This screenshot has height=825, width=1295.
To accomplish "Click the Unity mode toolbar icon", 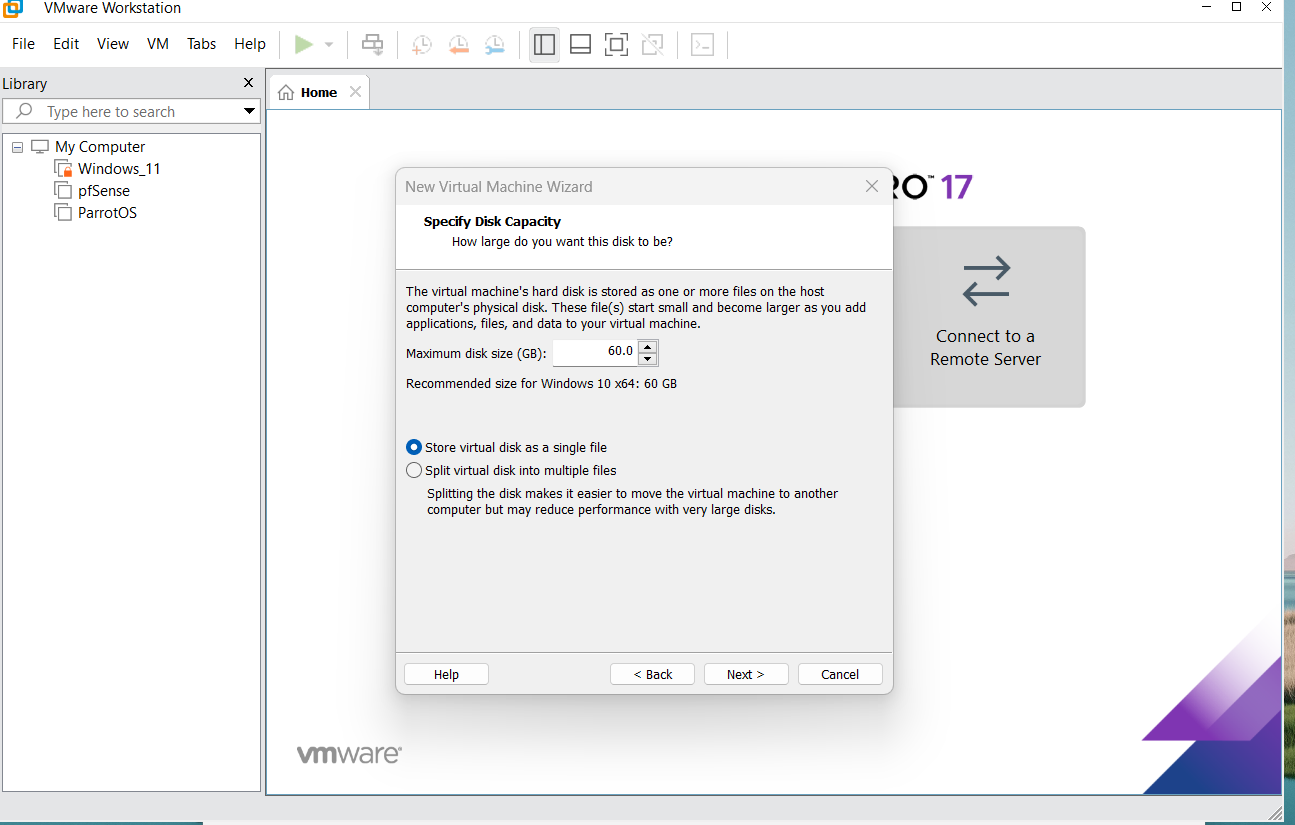I will pyautogui.click(x=652, y=44).
